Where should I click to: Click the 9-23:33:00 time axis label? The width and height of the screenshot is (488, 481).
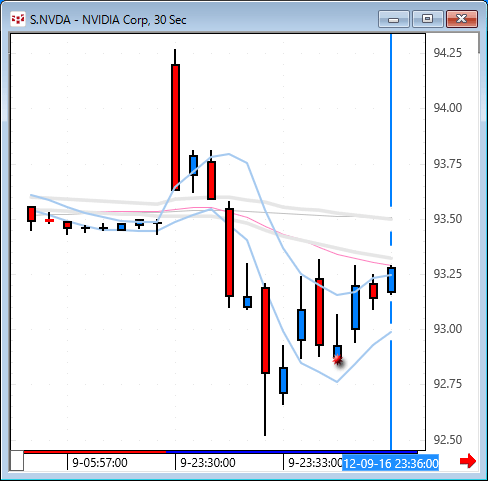(315, 463)
